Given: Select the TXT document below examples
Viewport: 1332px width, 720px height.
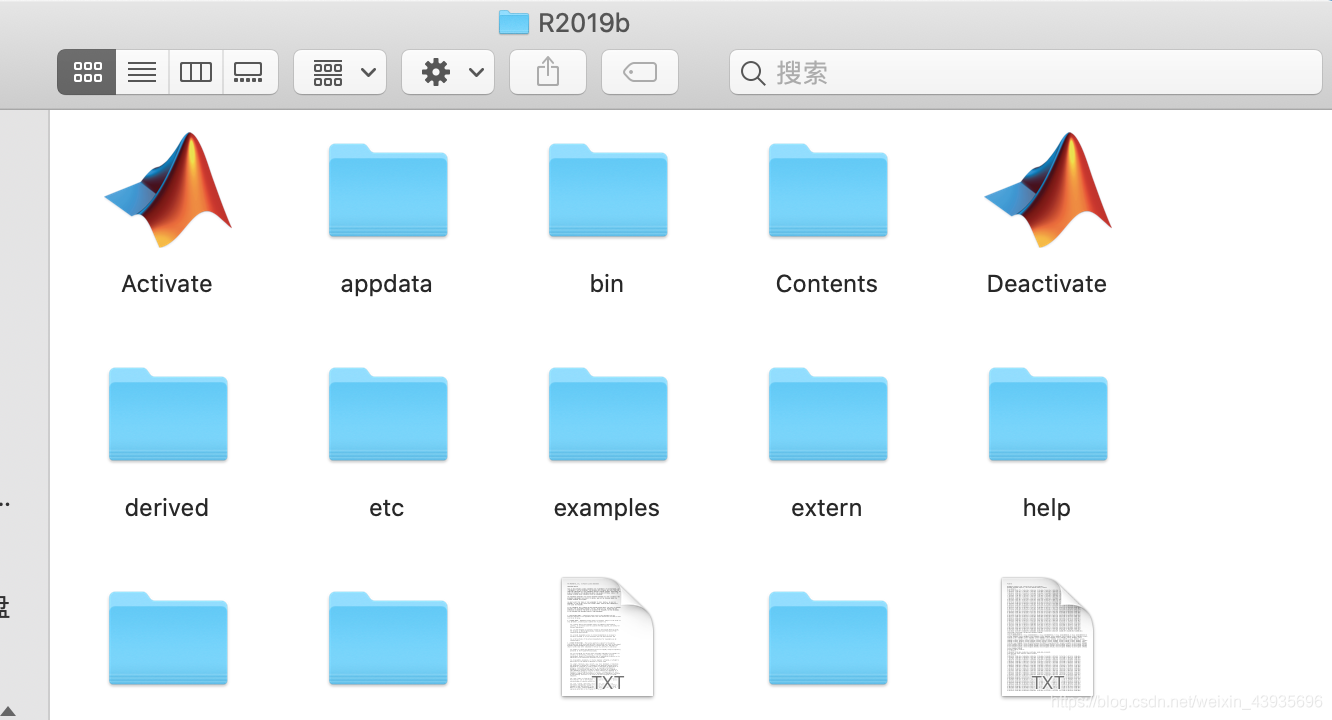Looking at the screenshot, I should (x=607, y=637).
